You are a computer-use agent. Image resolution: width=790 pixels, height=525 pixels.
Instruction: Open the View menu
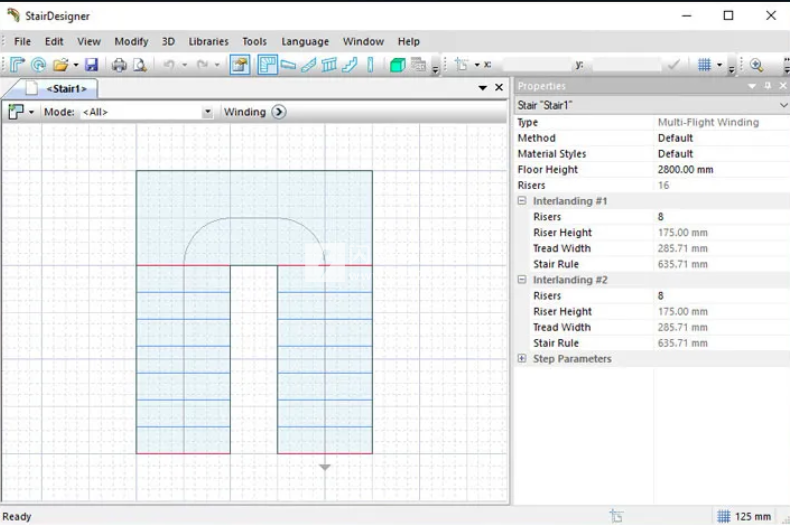(89, 41)
